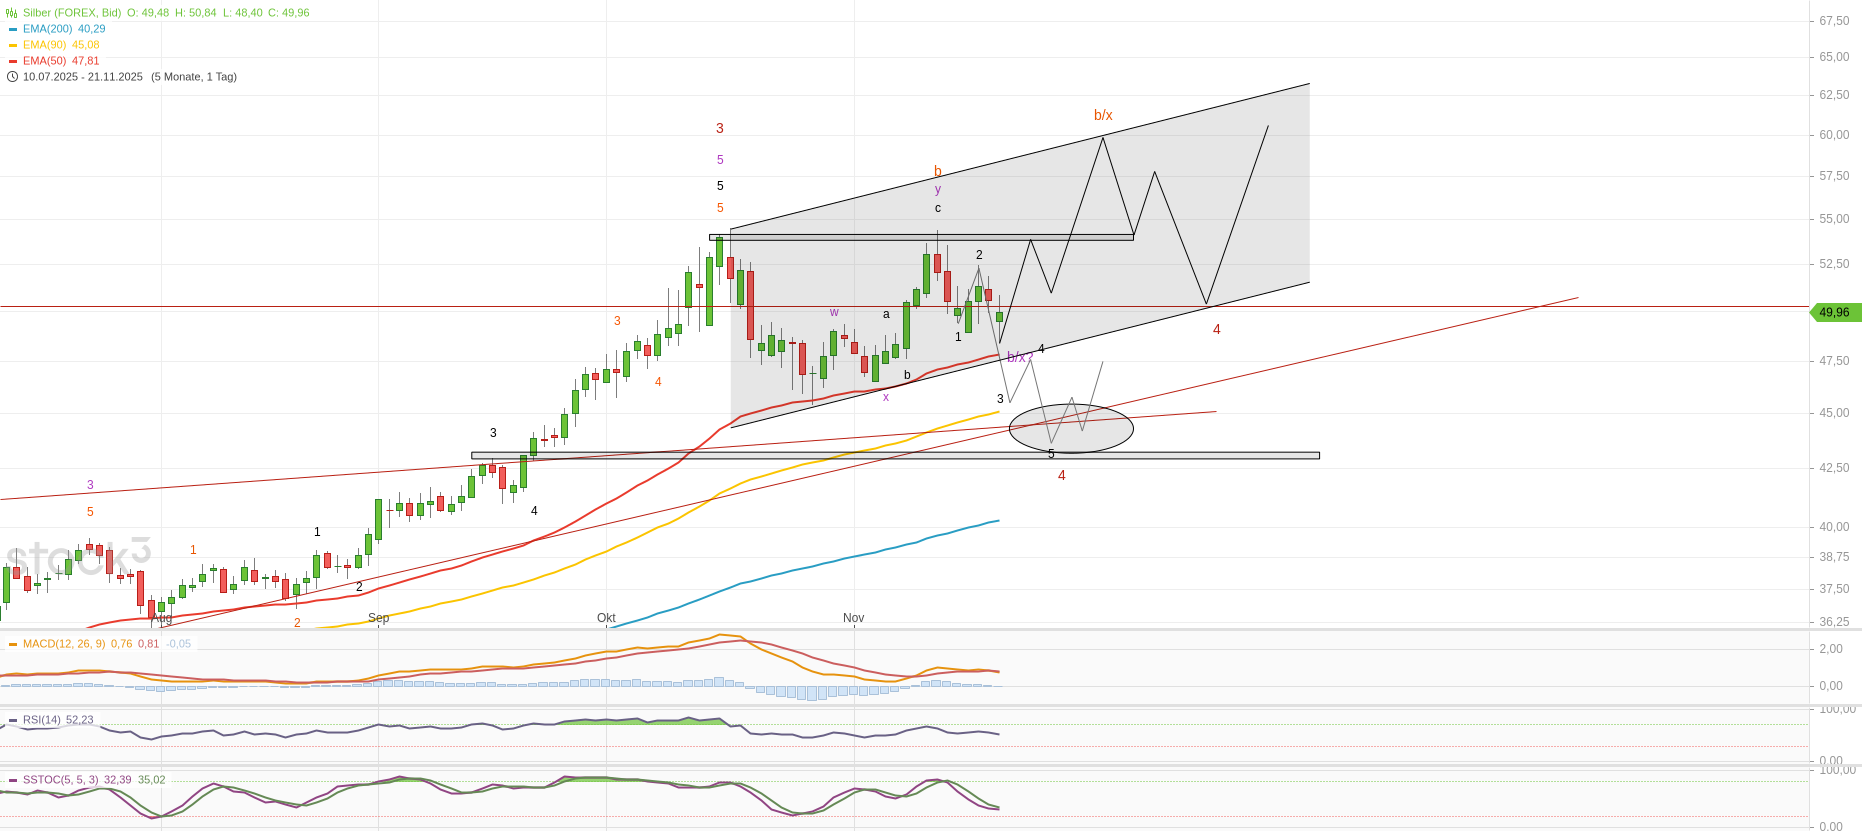Image resolution: width=1862 pixels, height=831 pixels.
Task: Open the Silber (FOREX, Bid) instrument label
Action: pos(72,13)
